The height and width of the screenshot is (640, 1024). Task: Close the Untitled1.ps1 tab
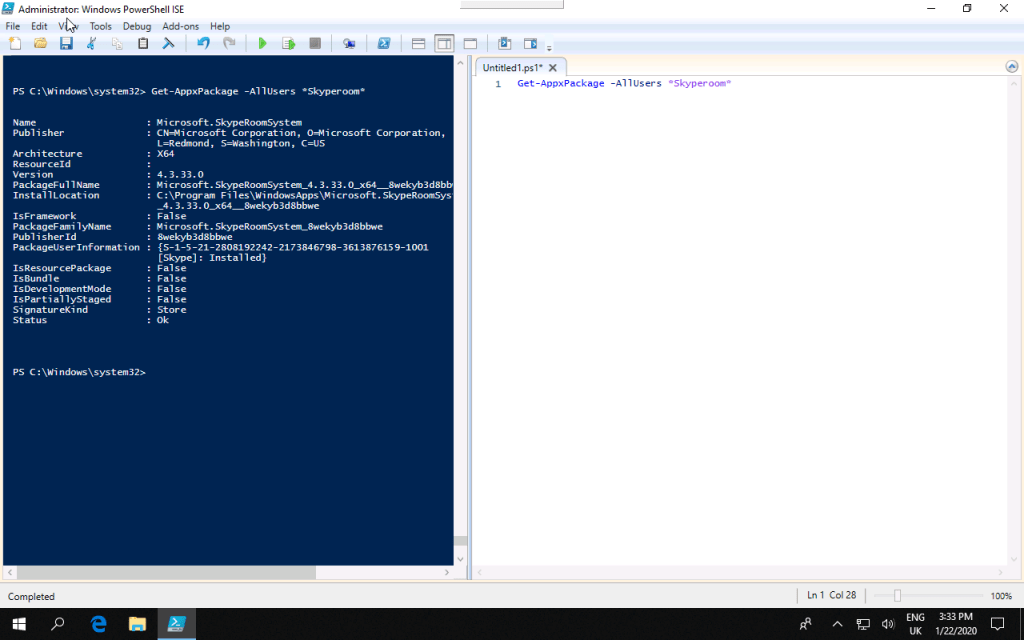coord(553,67)
